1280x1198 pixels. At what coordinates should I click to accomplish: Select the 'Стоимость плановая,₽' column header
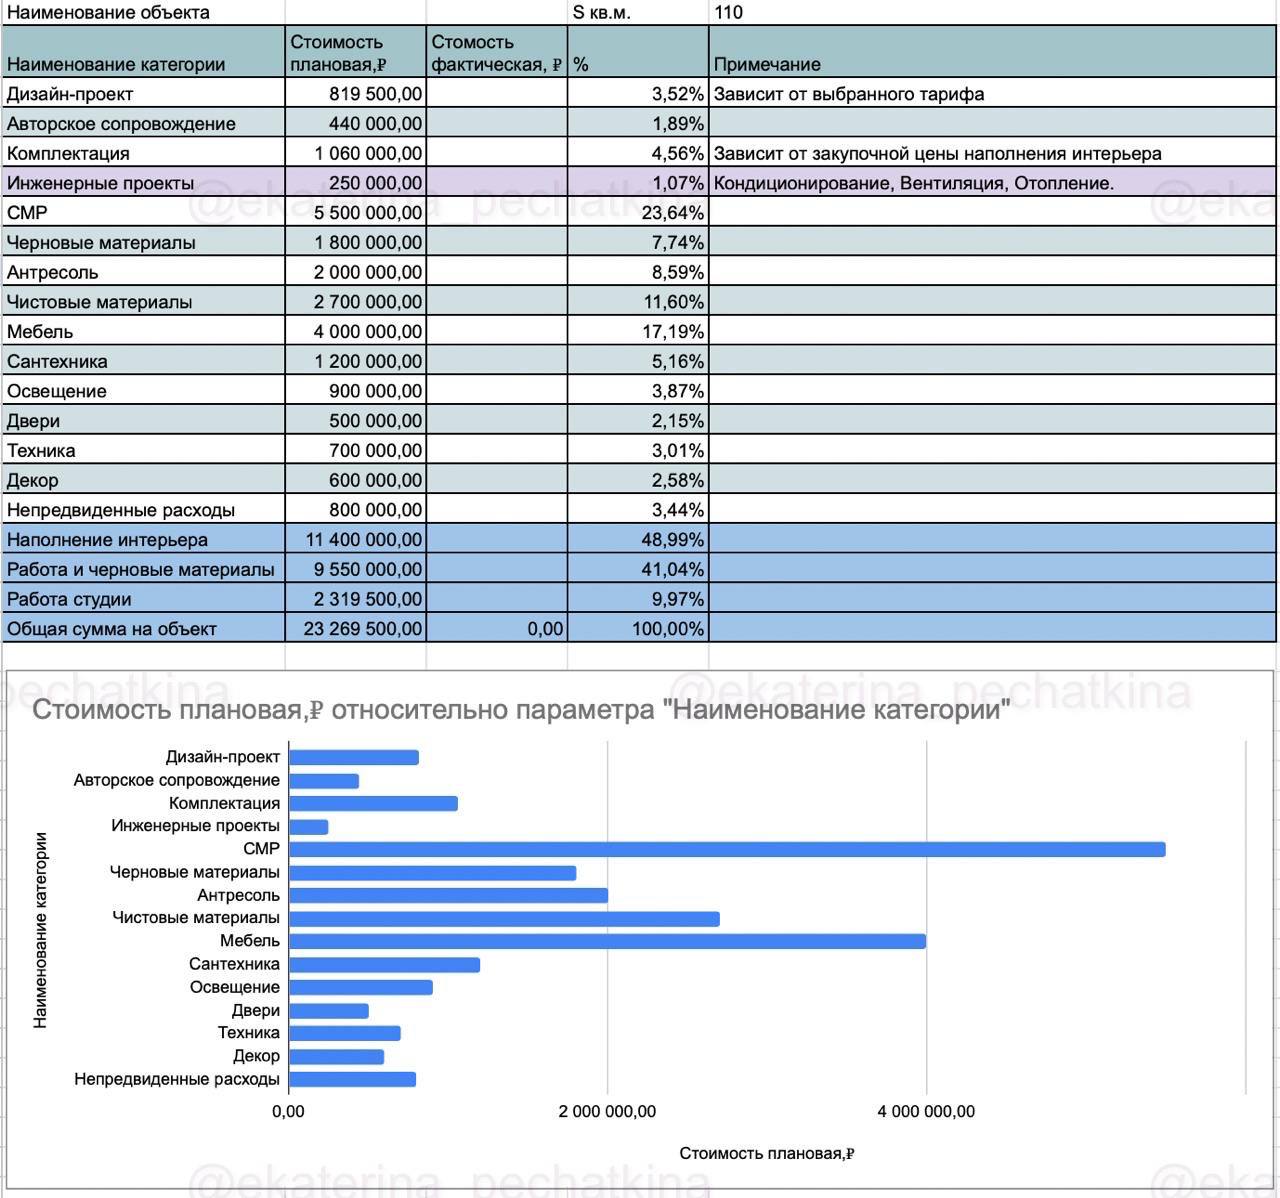pyautogui.click(x=356, y=52)
